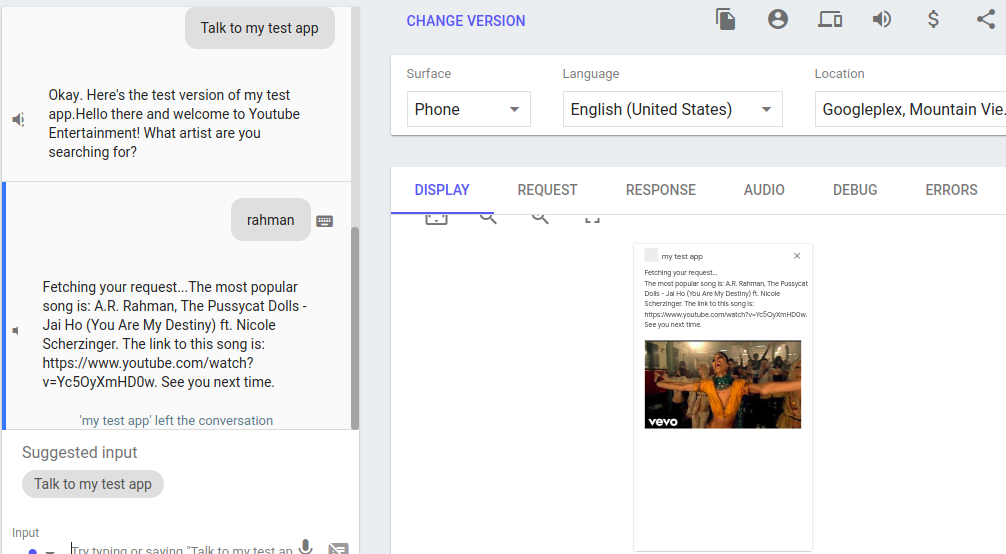Switch to the AUDIO tab
The image size is (1006, 554).
[x=764, y=190]
